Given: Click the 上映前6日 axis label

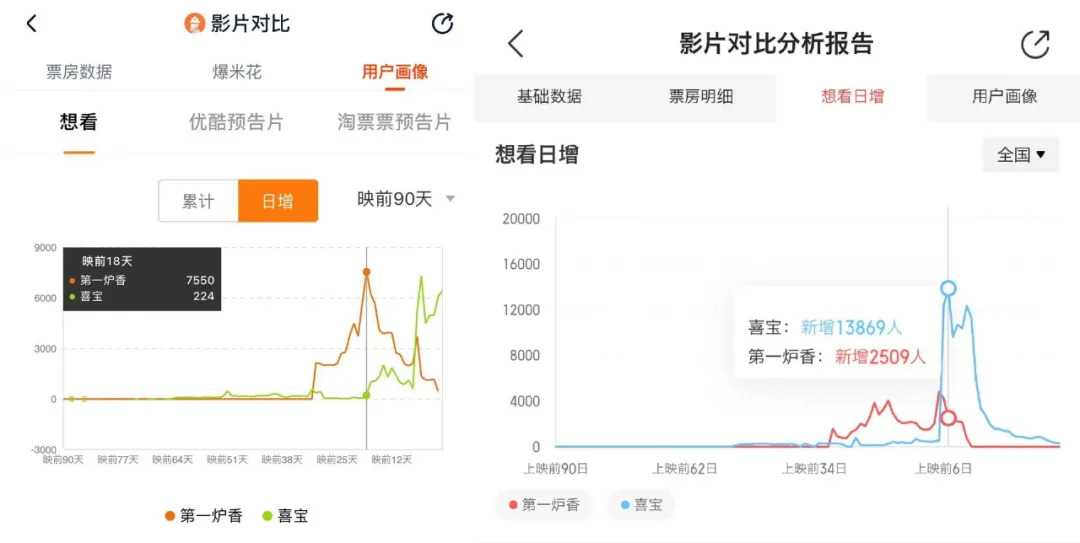Looking at the screenshot, I should pyautogui.click(x=943, y=469).
